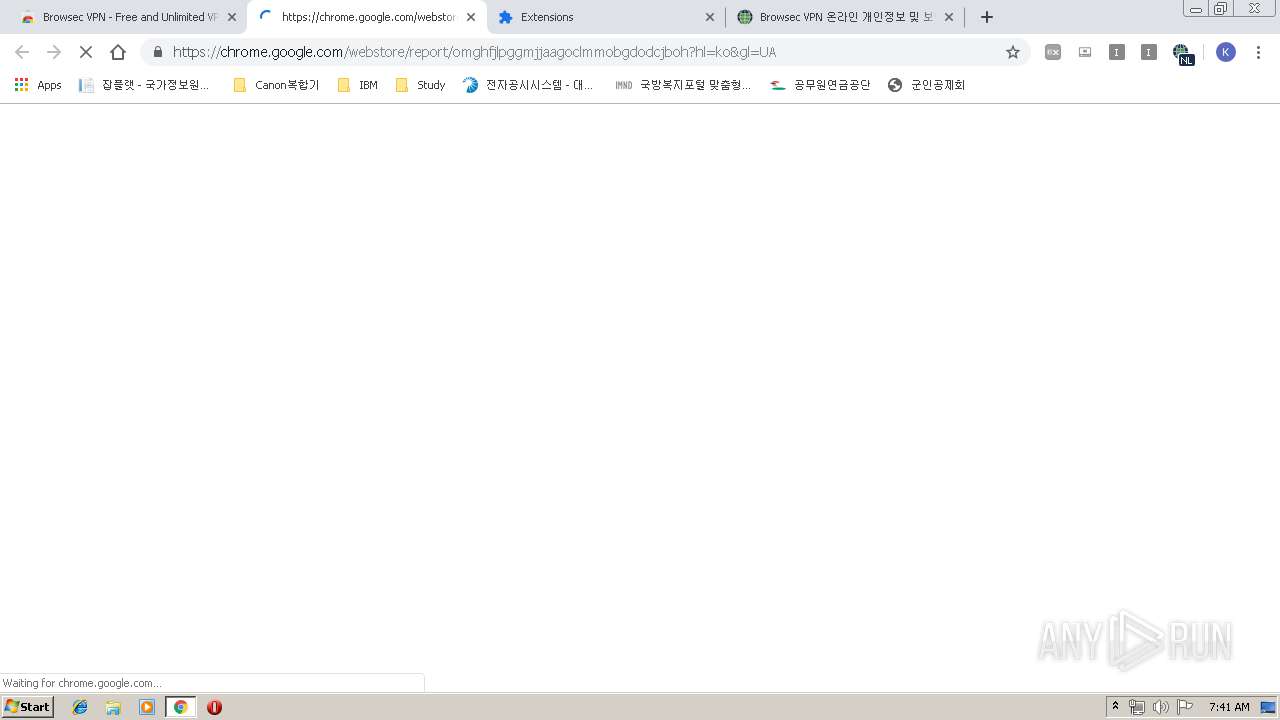Click the address bar URL

474,52
